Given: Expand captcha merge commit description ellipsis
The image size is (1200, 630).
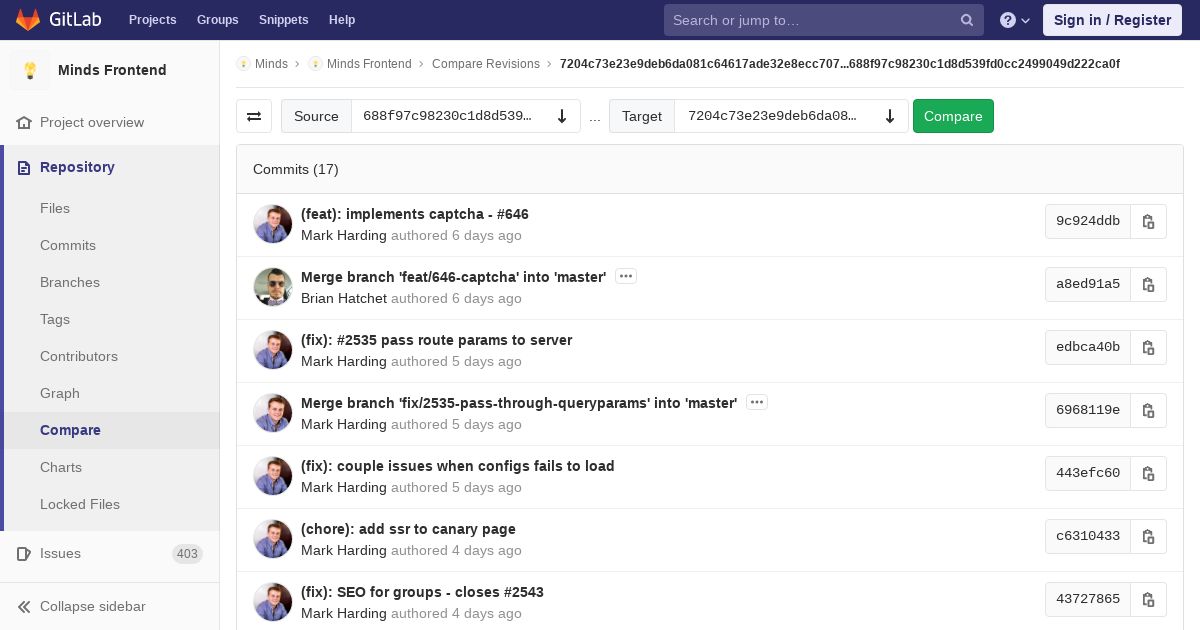Looking at the screenshot, I should [x=626, y=276].
